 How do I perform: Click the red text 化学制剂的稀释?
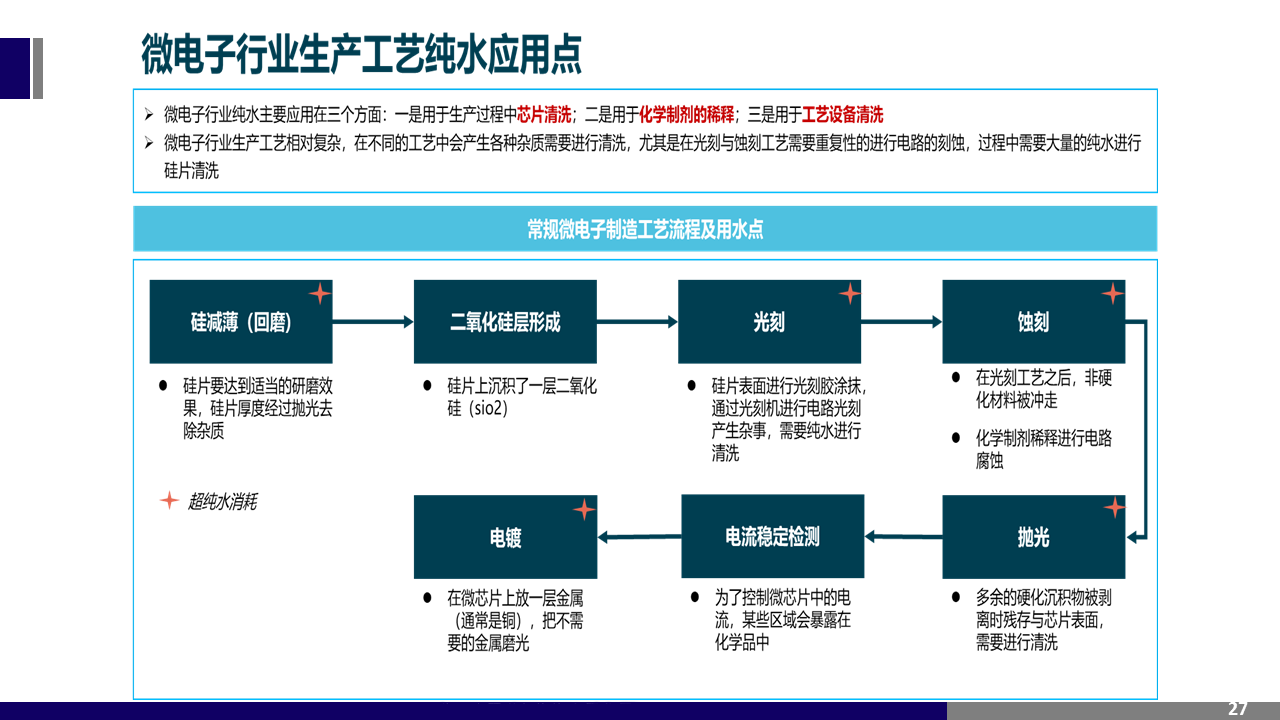click(x=686, y=115)
